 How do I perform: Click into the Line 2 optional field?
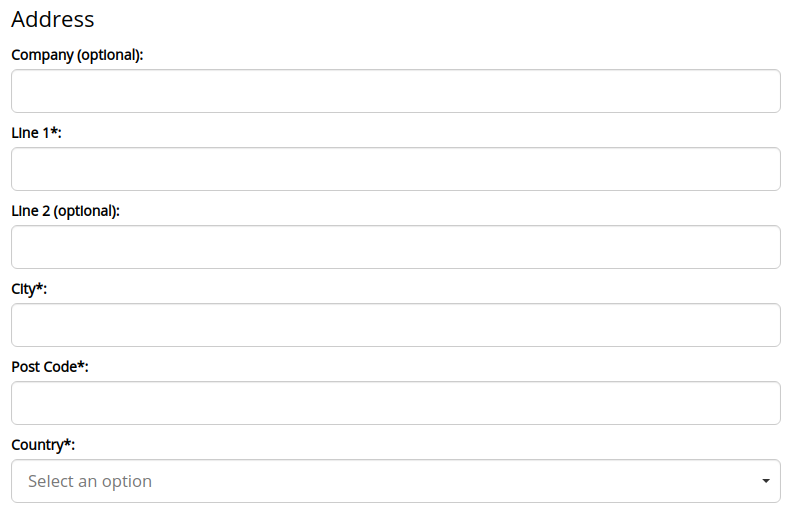click(395, 247)
